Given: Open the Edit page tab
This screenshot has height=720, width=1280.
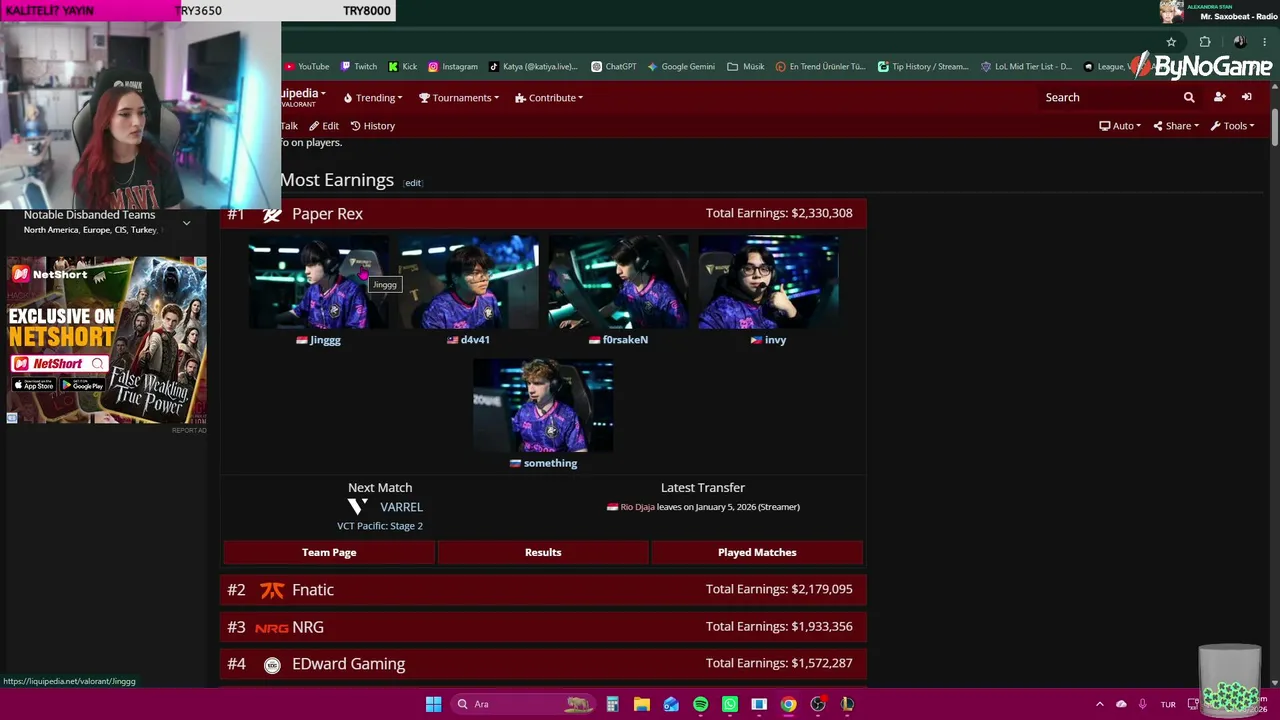Looking at the screenshot, I should [324, 126].
